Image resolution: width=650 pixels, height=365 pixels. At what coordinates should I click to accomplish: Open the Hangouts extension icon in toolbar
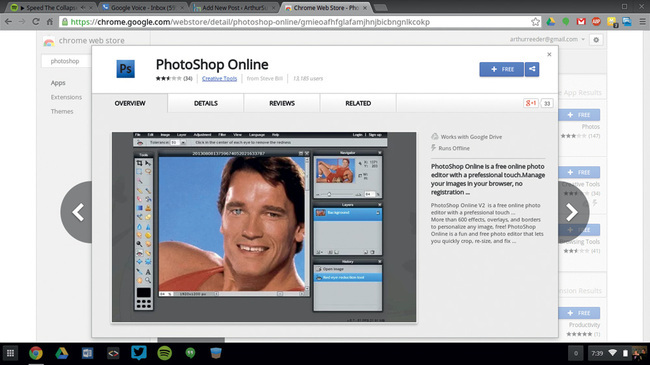[566, 22]
